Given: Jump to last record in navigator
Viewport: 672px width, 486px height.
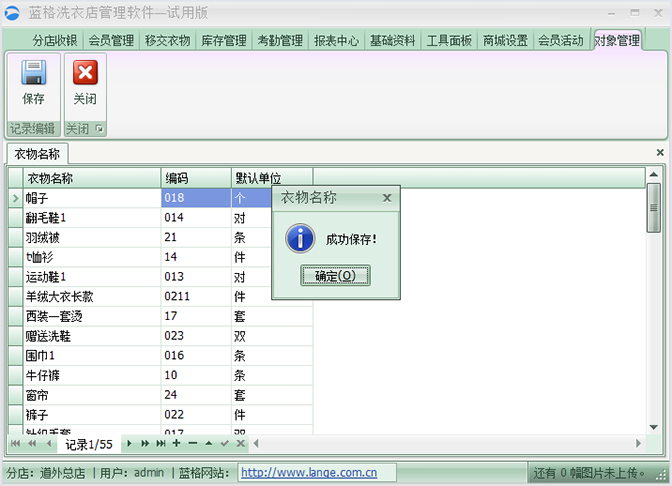Looking at the screenshot, I should pyautogui.click(x=160, y=443).
